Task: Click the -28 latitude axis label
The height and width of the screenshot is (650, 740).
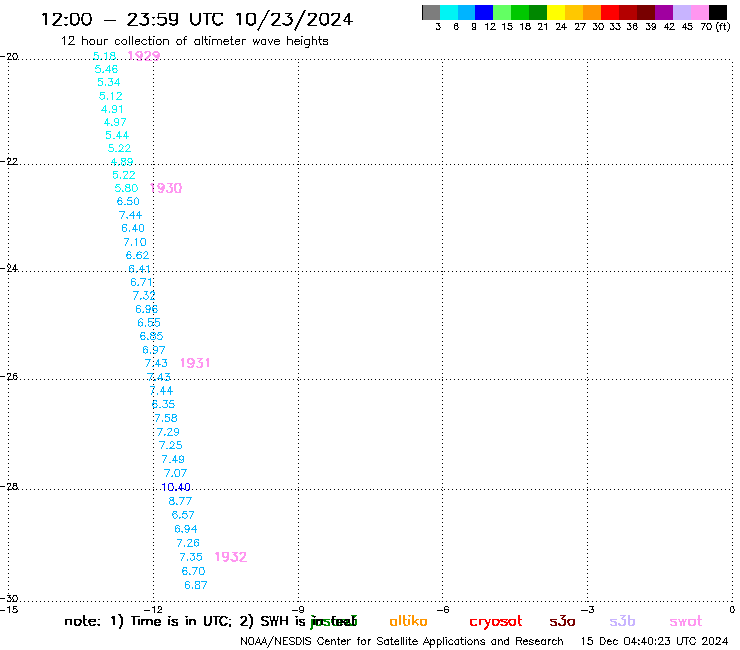Action: tap(9, 486)
